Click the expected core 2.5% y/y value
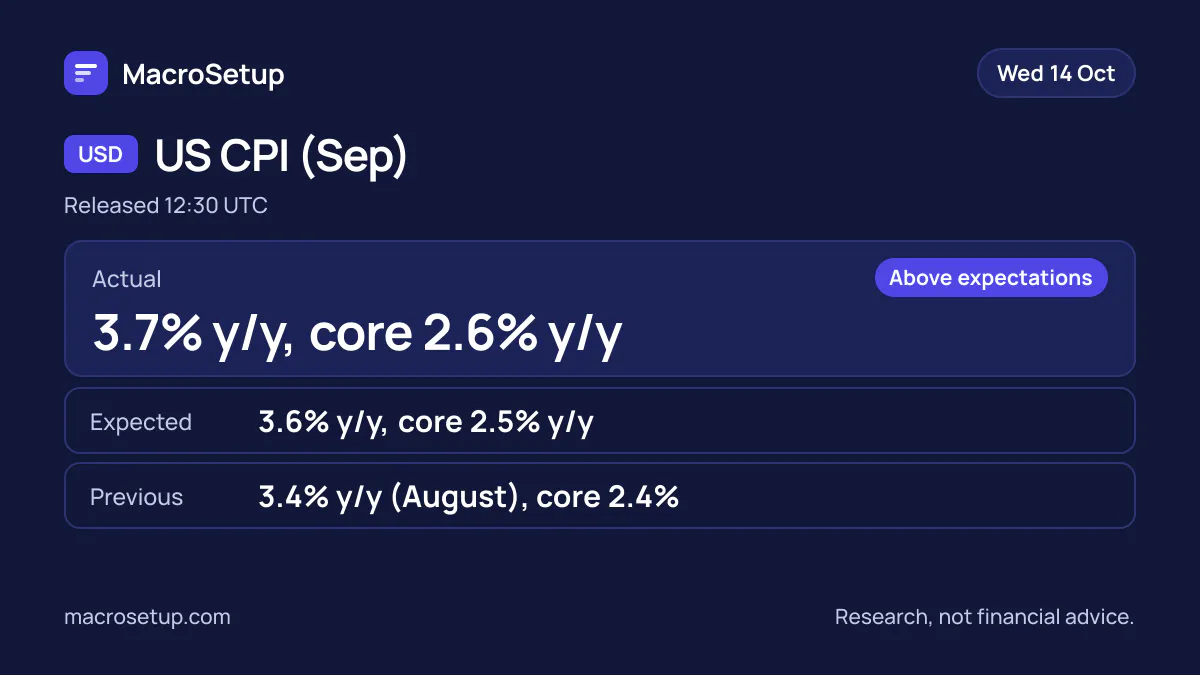The height and width of the screenshot is (675, 1200). pos(496,422)
